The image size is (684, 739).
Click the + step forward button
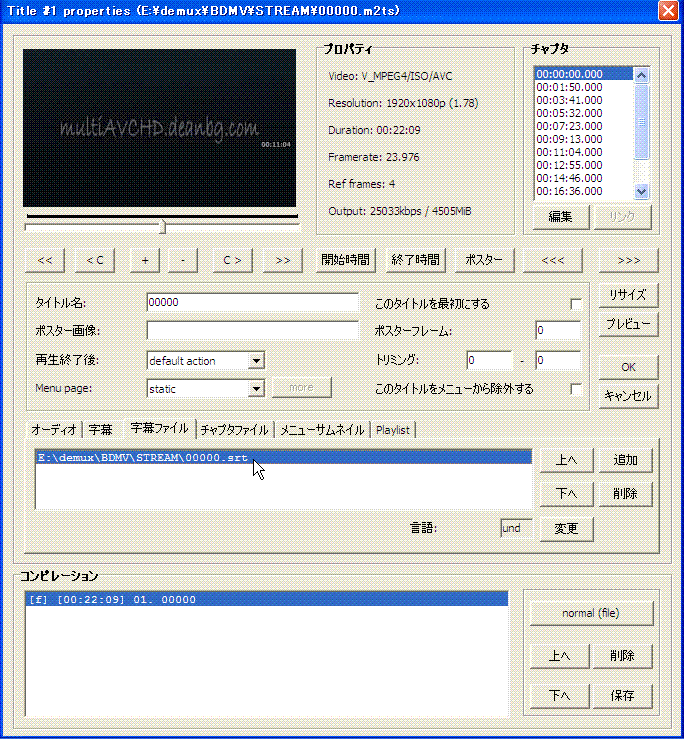coord(145,260)
